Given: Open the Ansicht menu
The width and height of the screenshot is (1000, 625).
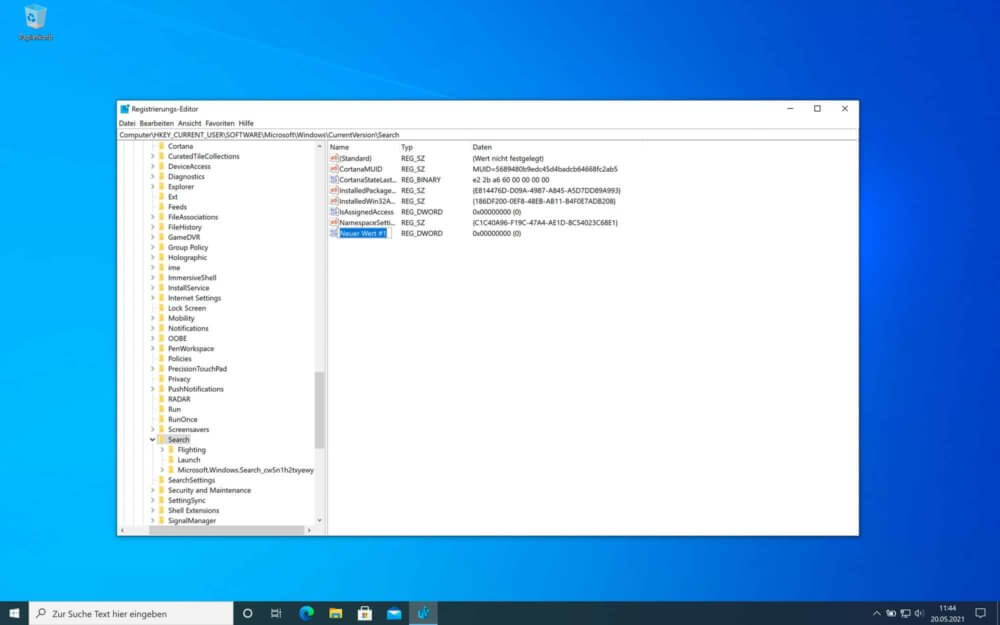Looking at the screenshot, I should point(189,123).
